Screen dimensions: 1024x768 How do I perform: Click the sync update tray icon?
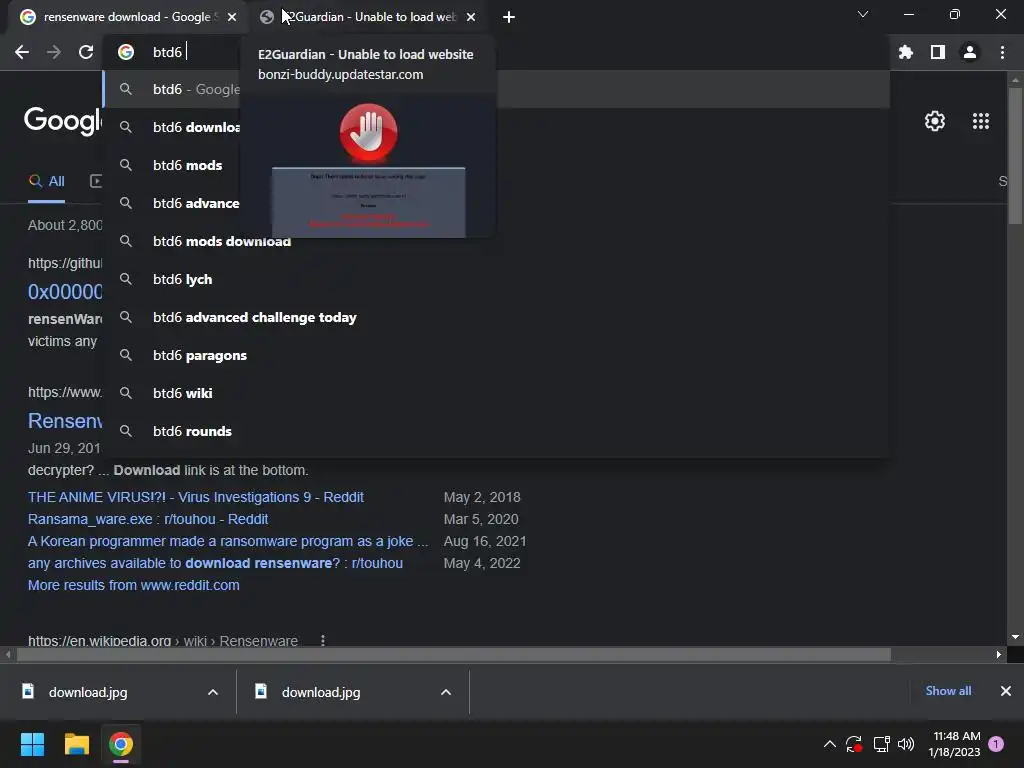854,744
